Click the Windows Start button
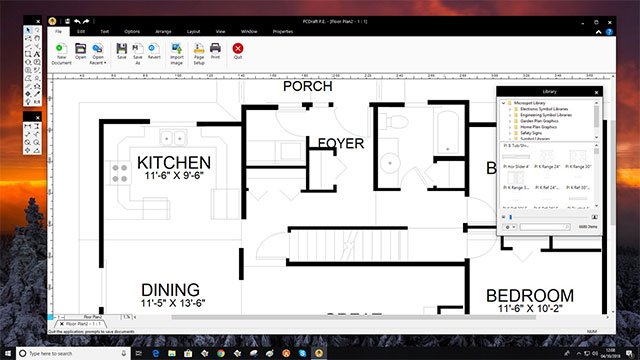The image size is (640, 360). 8,353
